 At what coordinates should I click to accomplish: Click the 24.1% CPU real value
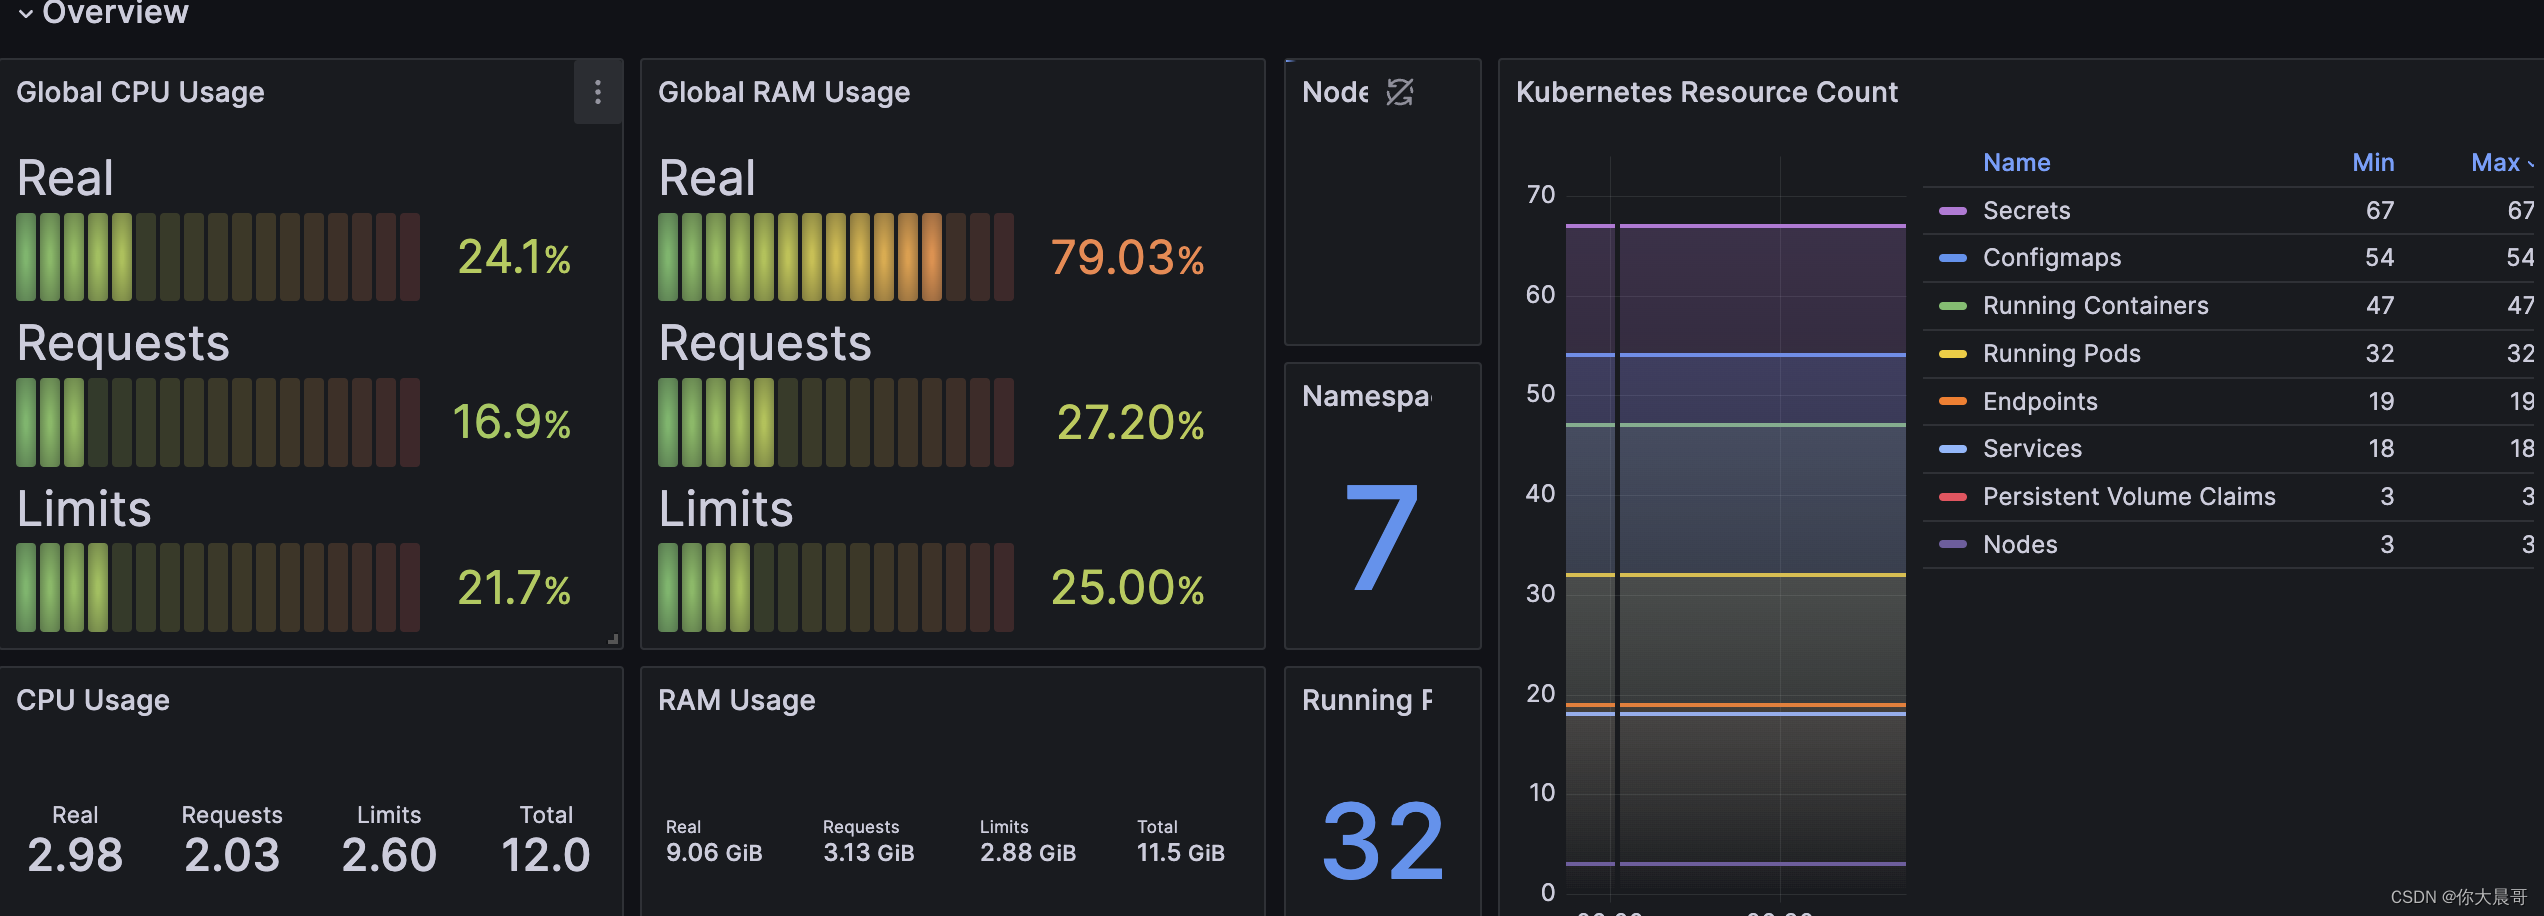coord(514,258)
